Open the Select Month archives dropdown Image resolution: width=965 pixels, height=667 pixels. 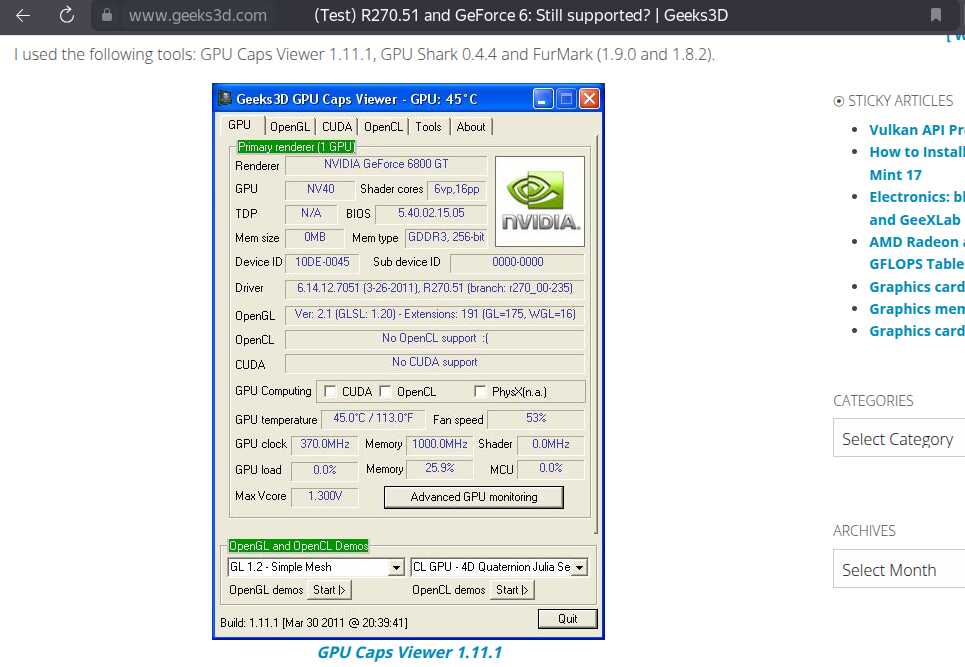pos(899,569)
